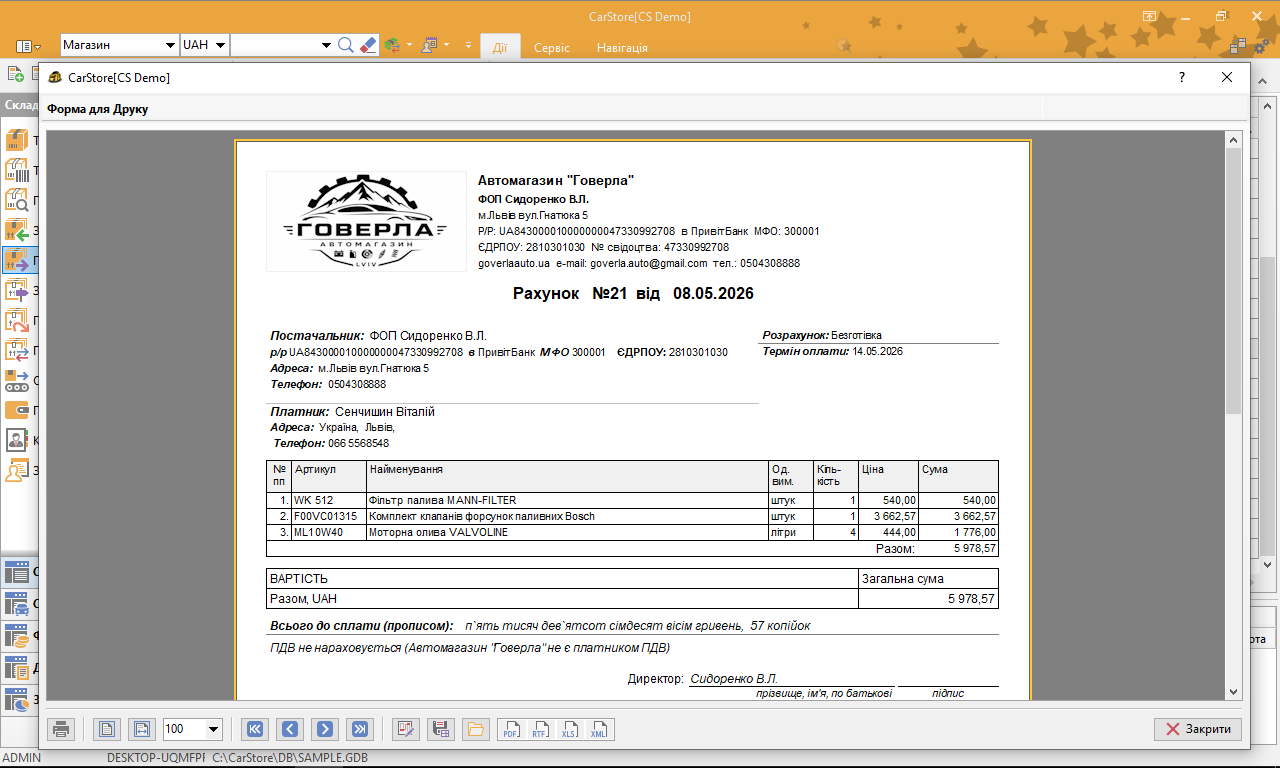1280x768 pixels.
Task: Go to previous page arrow button
Action: coord(289,729)
